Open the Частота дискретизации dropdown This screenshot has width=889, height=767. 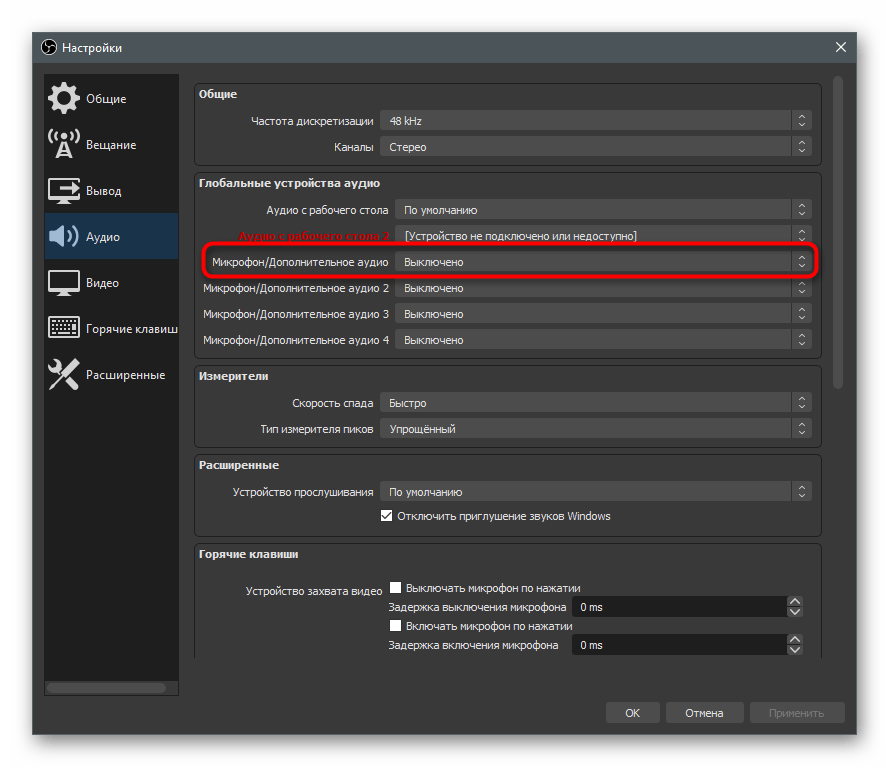[x=595, y=121]
